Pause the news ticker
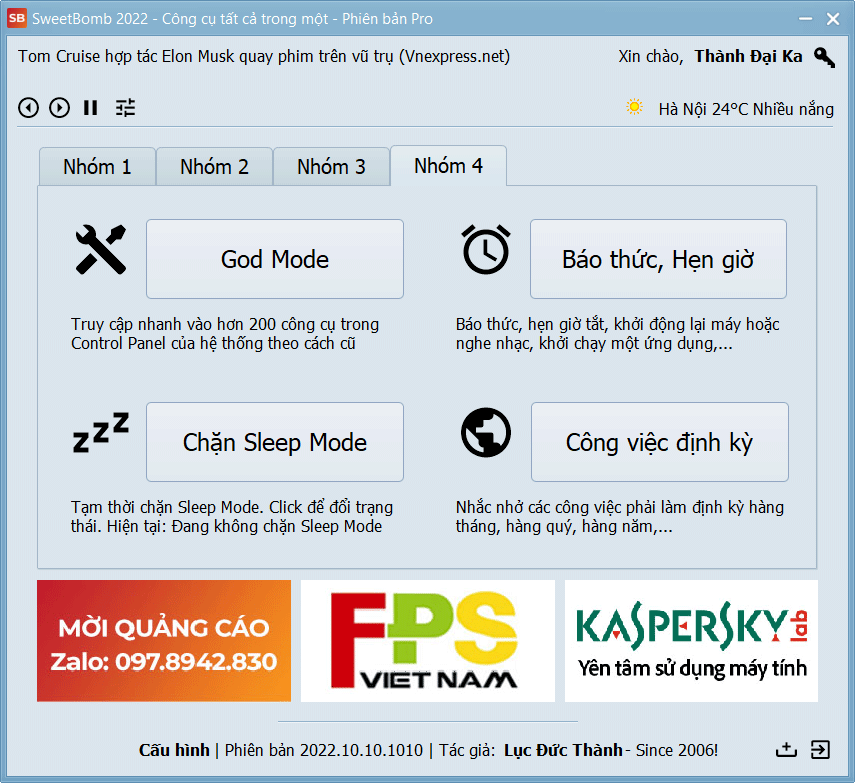 [x=91, y=108]
